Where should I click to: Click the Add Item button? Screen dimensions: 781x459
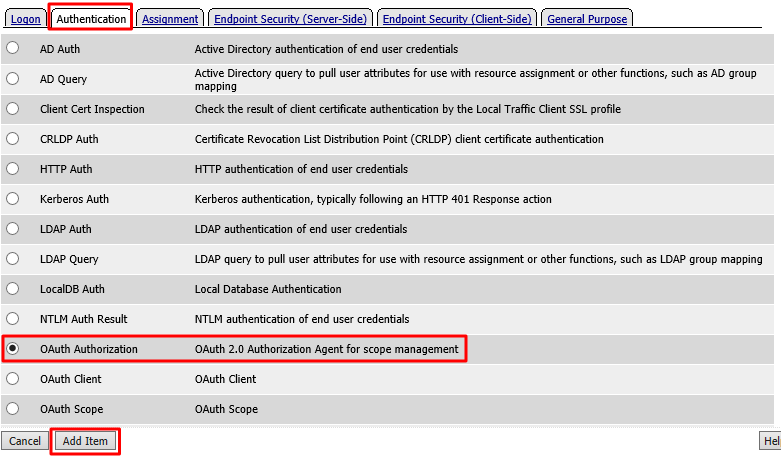[85, 441]
